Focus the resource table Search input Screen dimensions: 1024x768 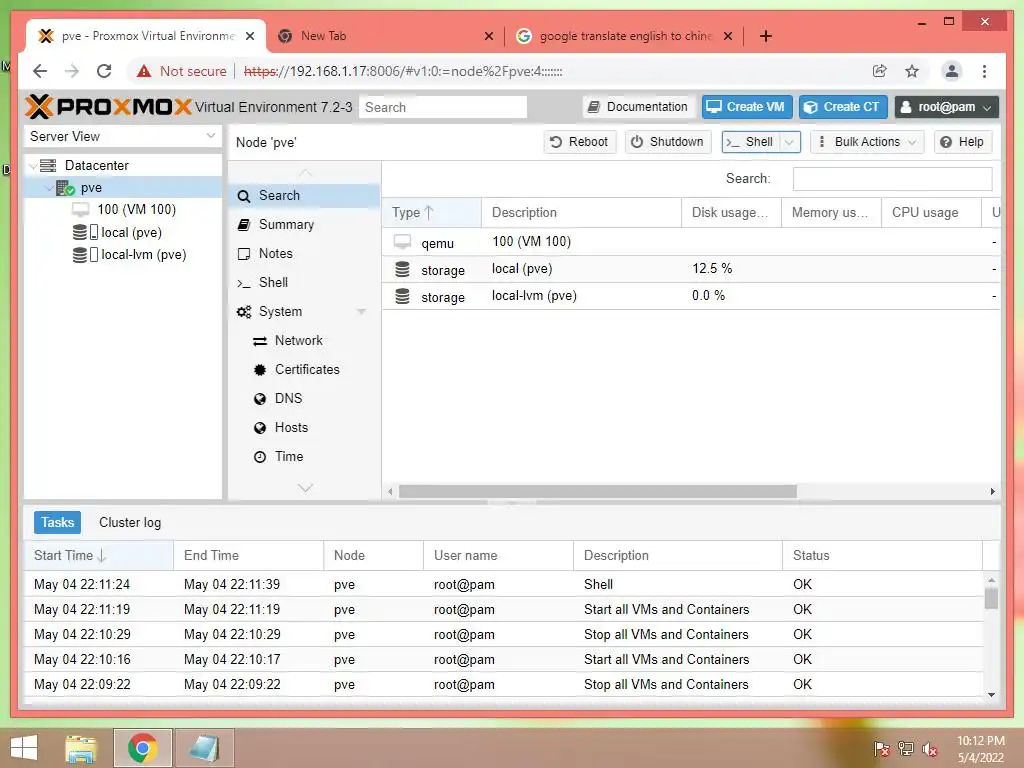[x=892, y=179]
